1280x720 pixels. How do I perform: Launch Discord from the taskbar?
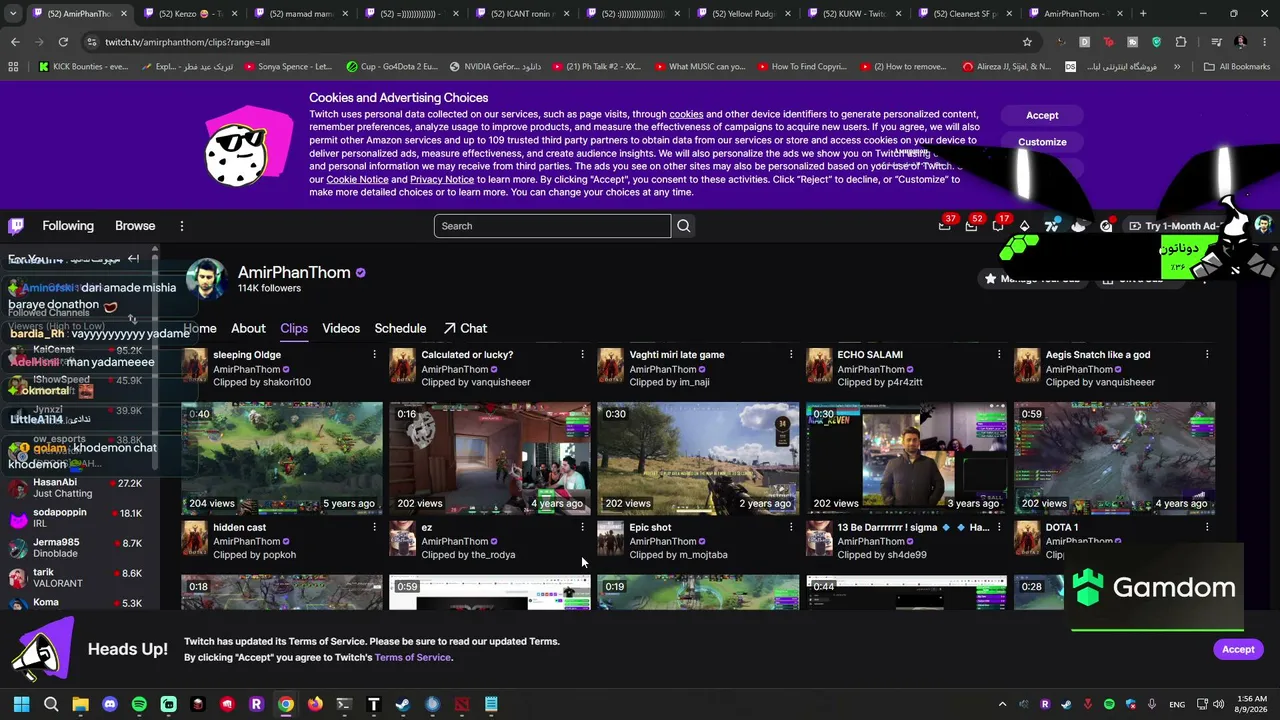[x=110, y=704]
